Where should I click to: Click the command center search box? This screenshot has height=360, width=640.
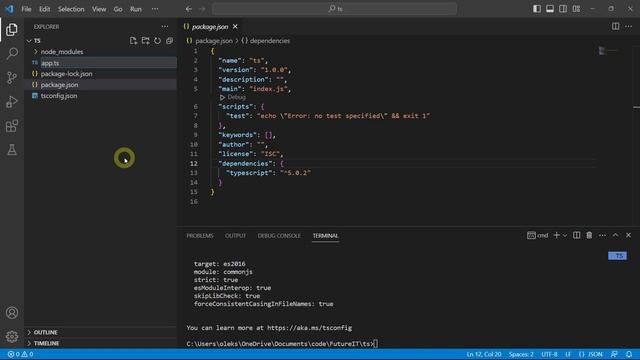(334, 9)
